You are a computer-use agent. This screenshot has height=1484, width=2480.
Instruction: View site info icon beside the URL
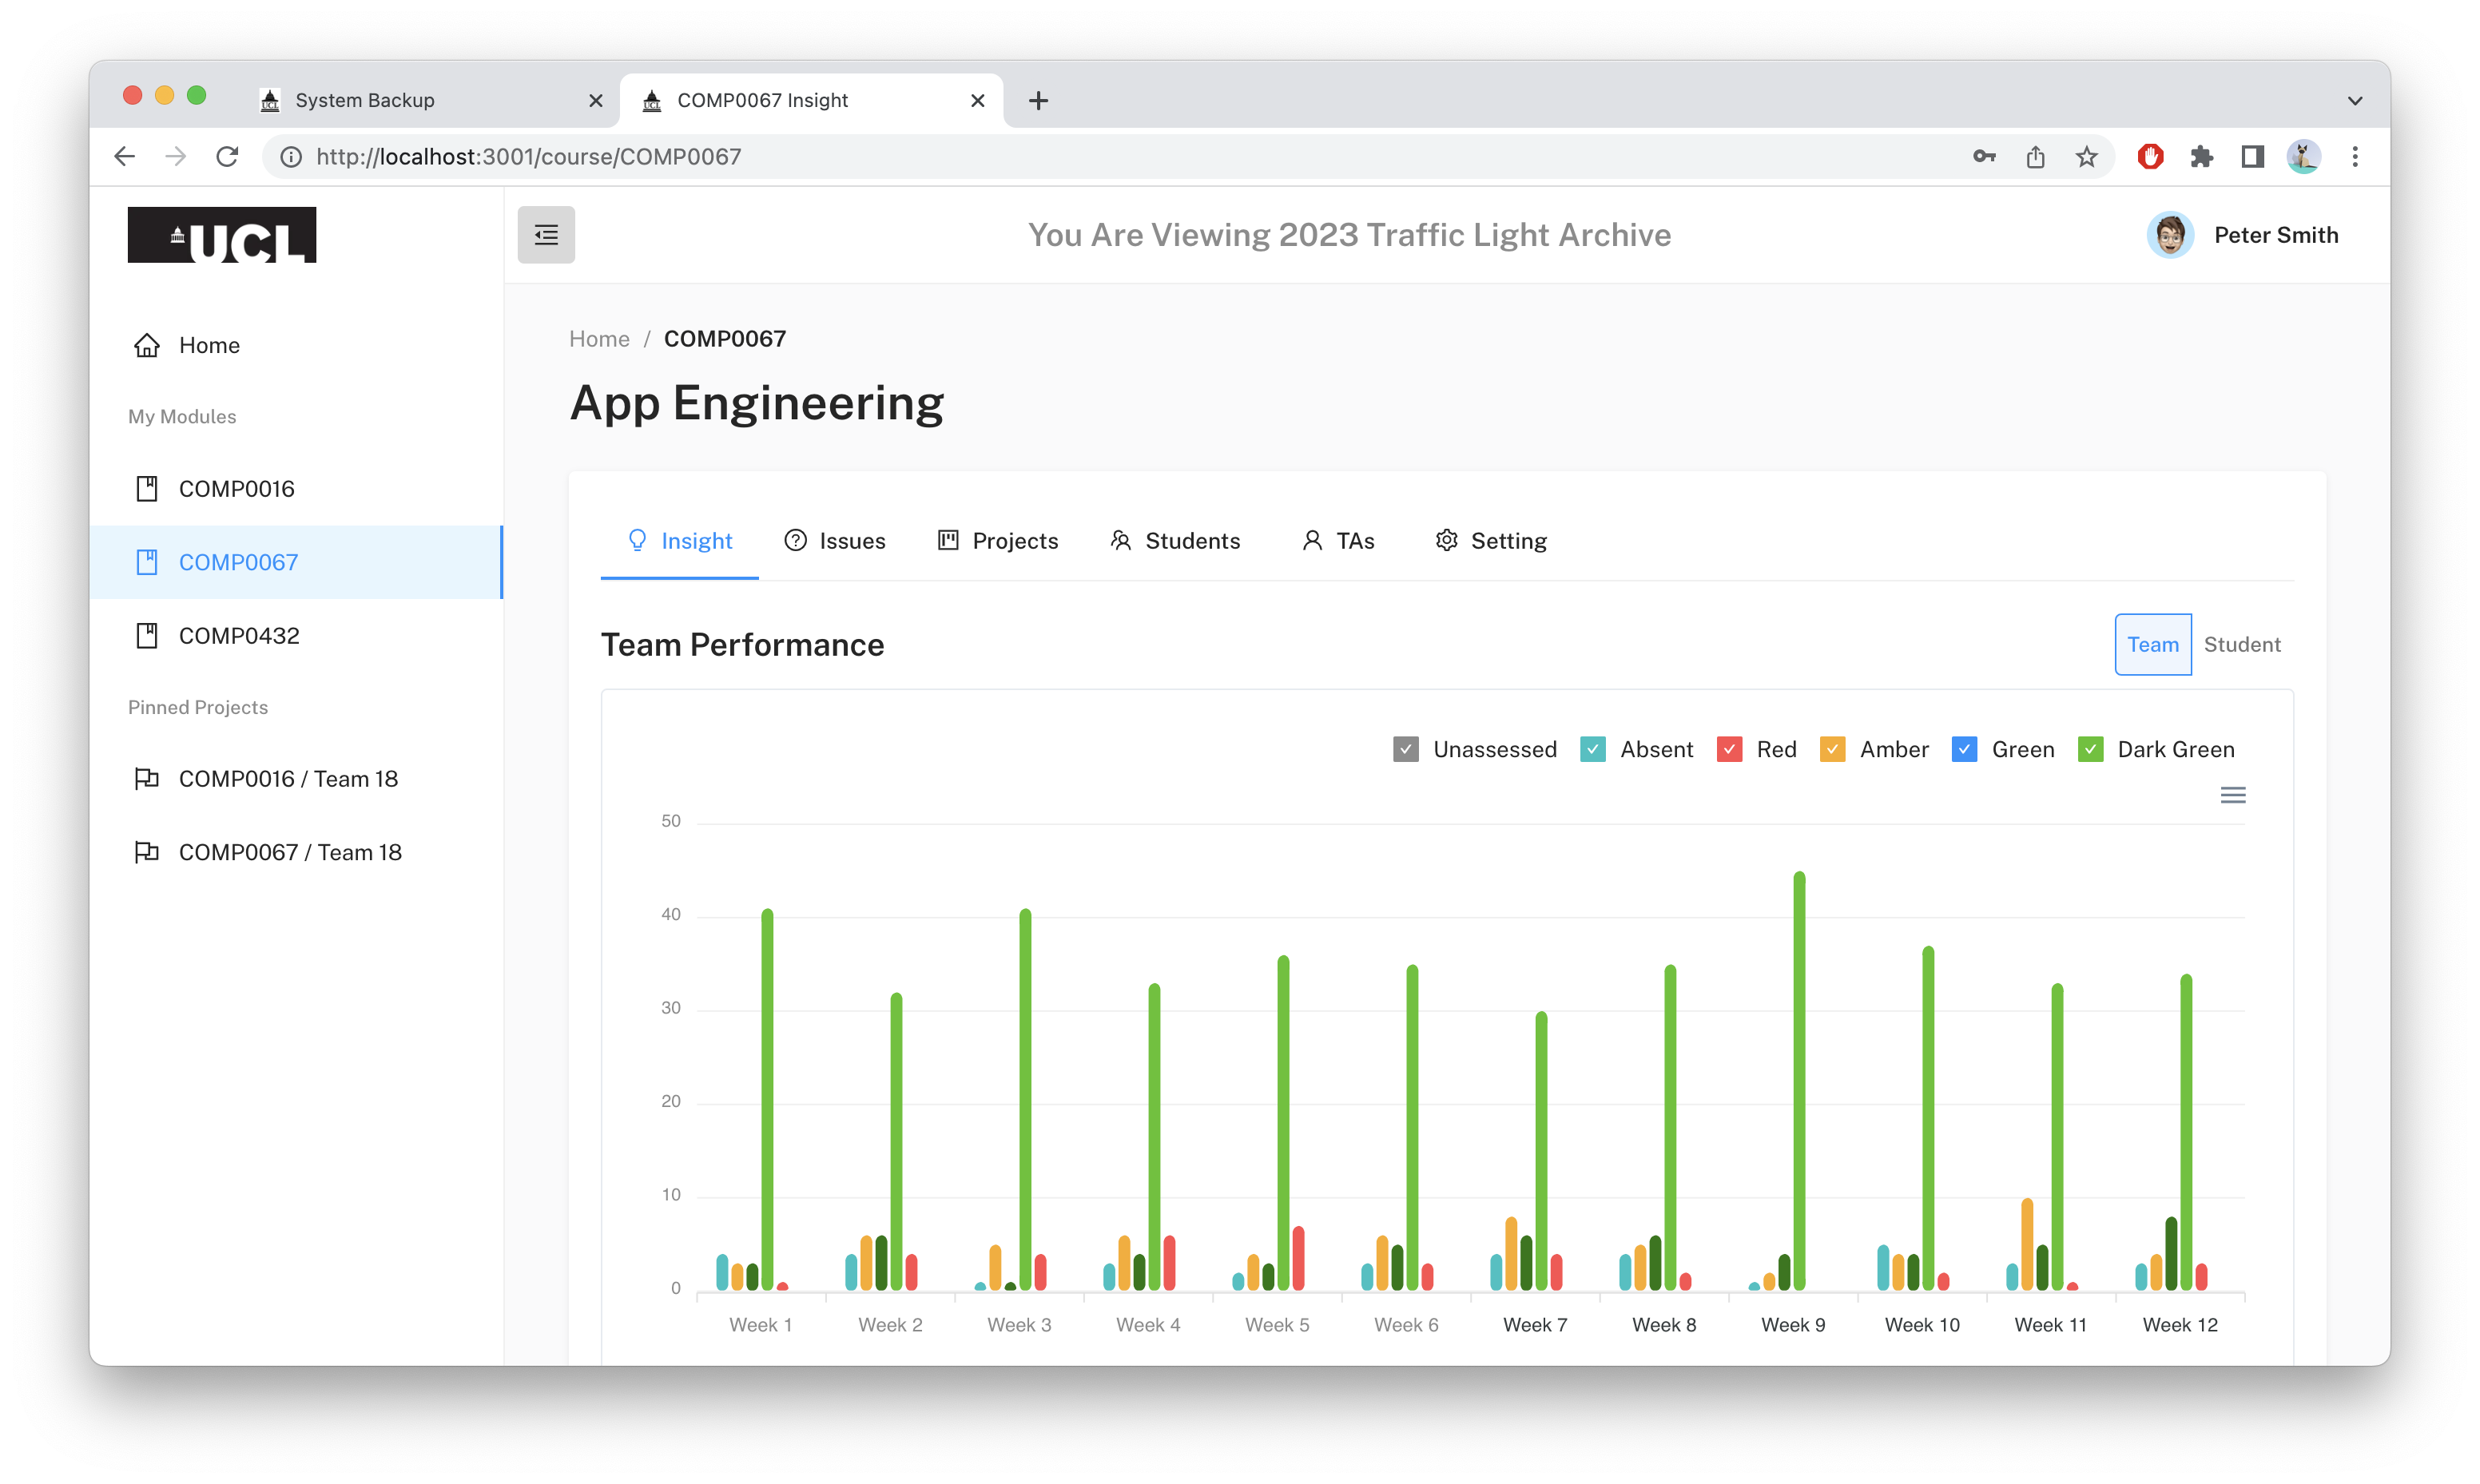click(x=291, y=156)
